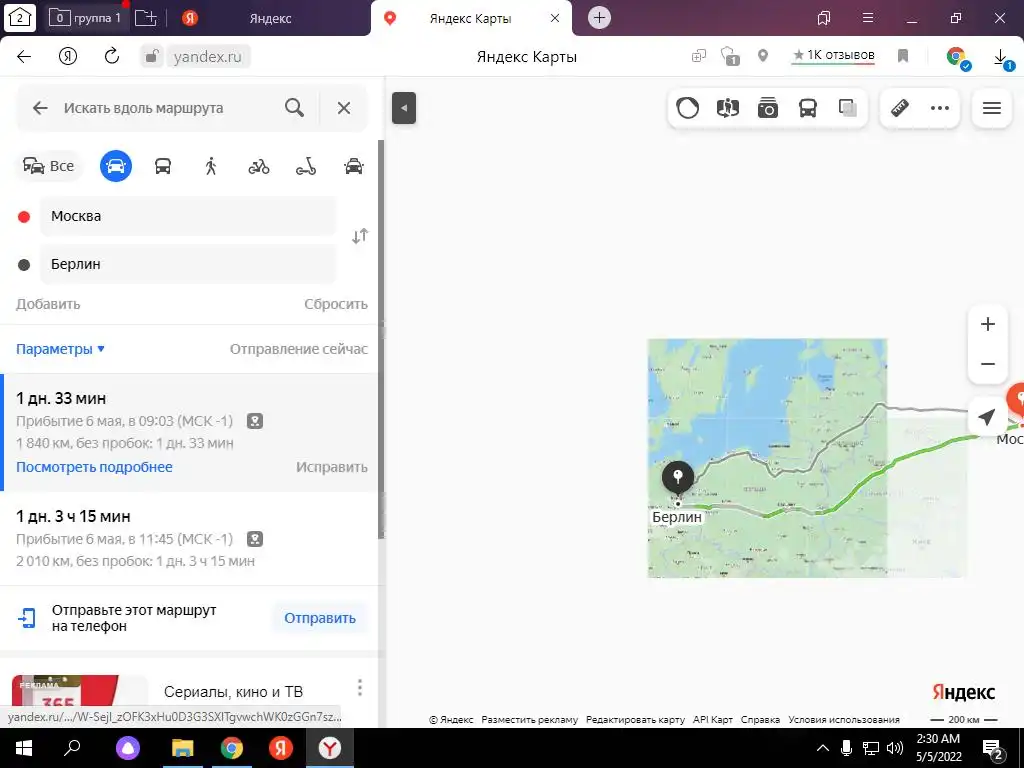Open the routes tool on map toolbar
The width and height of the screenshot is (1024, 768).
728,108
